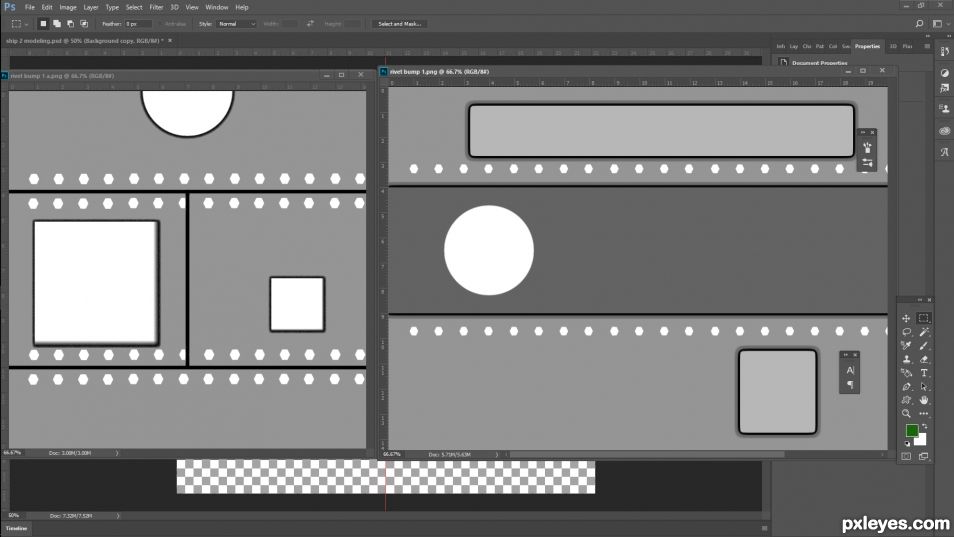
Task: Open the Search icon in options bar
Action: pos(919,24)
